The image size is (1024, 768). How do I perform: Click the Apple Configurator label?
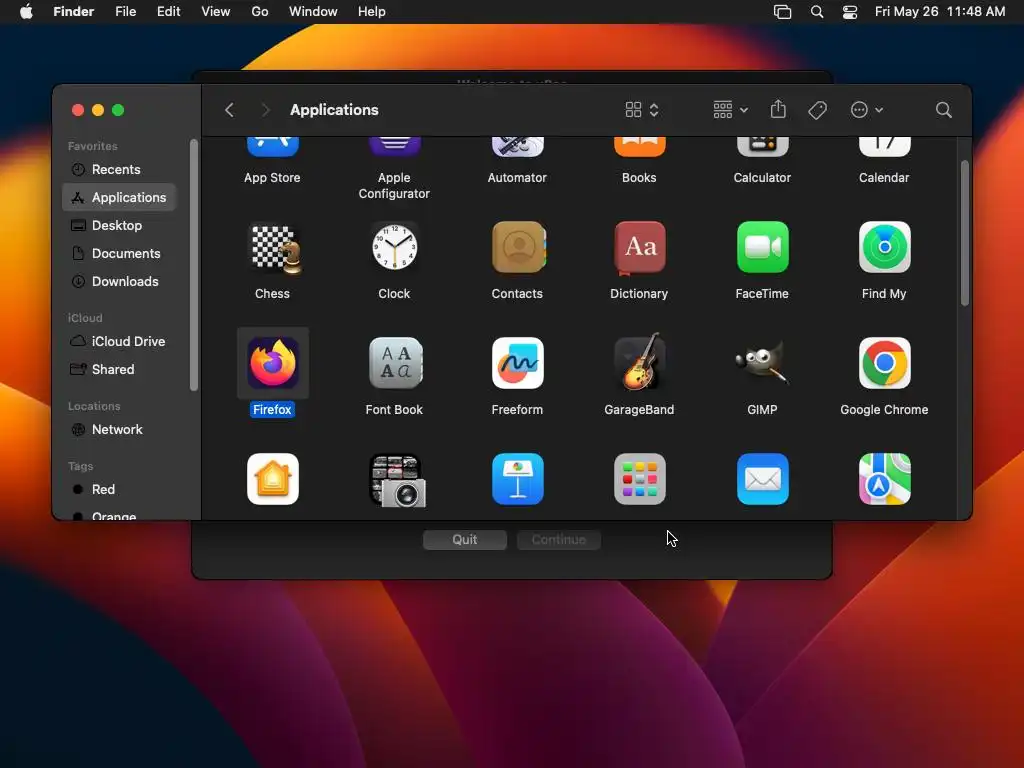pyautogui.click(x=394, y=185)
